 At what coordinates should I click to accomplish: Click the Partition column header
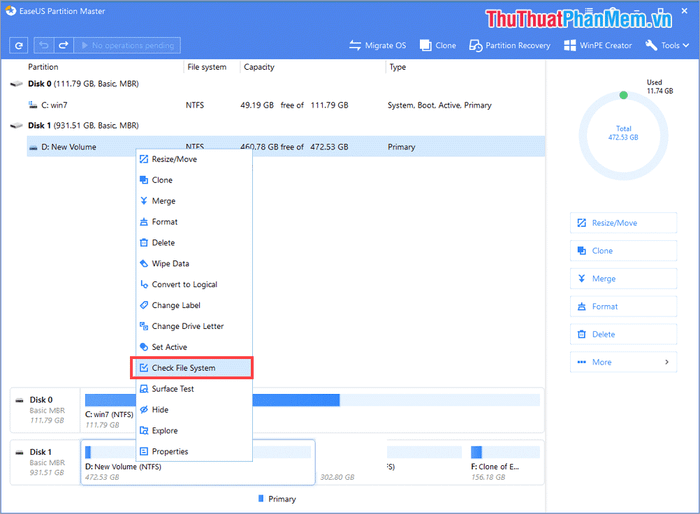pos(43,67)
